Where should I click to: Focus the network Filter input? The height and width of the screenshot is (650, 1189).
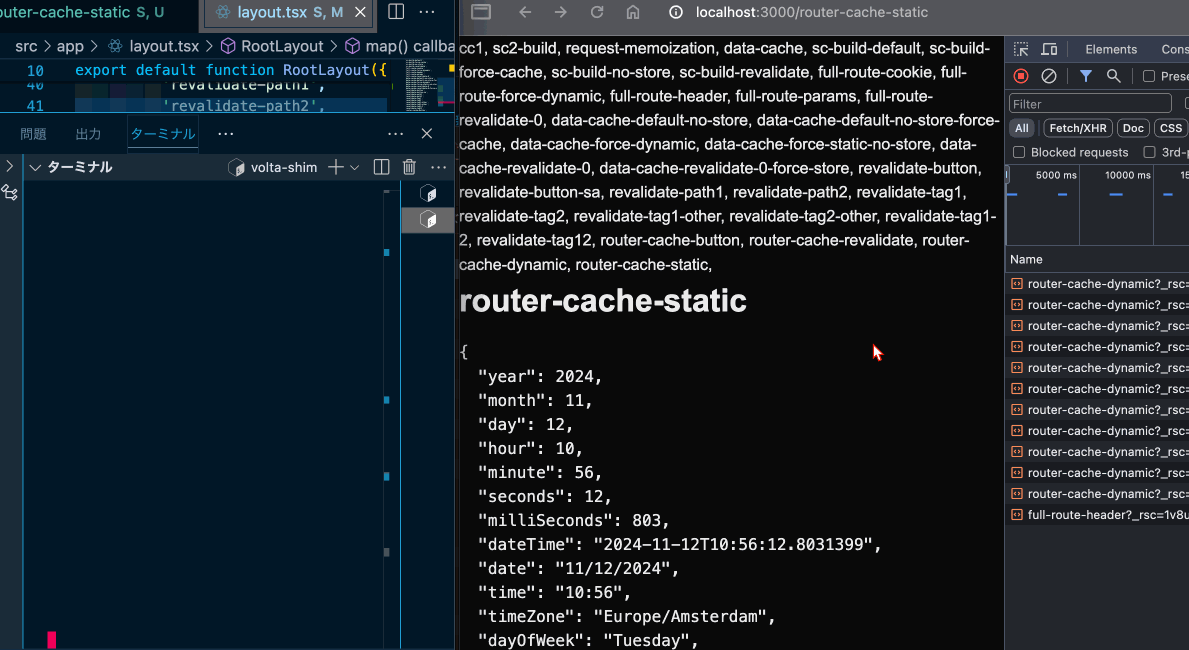click(1090, 103)
